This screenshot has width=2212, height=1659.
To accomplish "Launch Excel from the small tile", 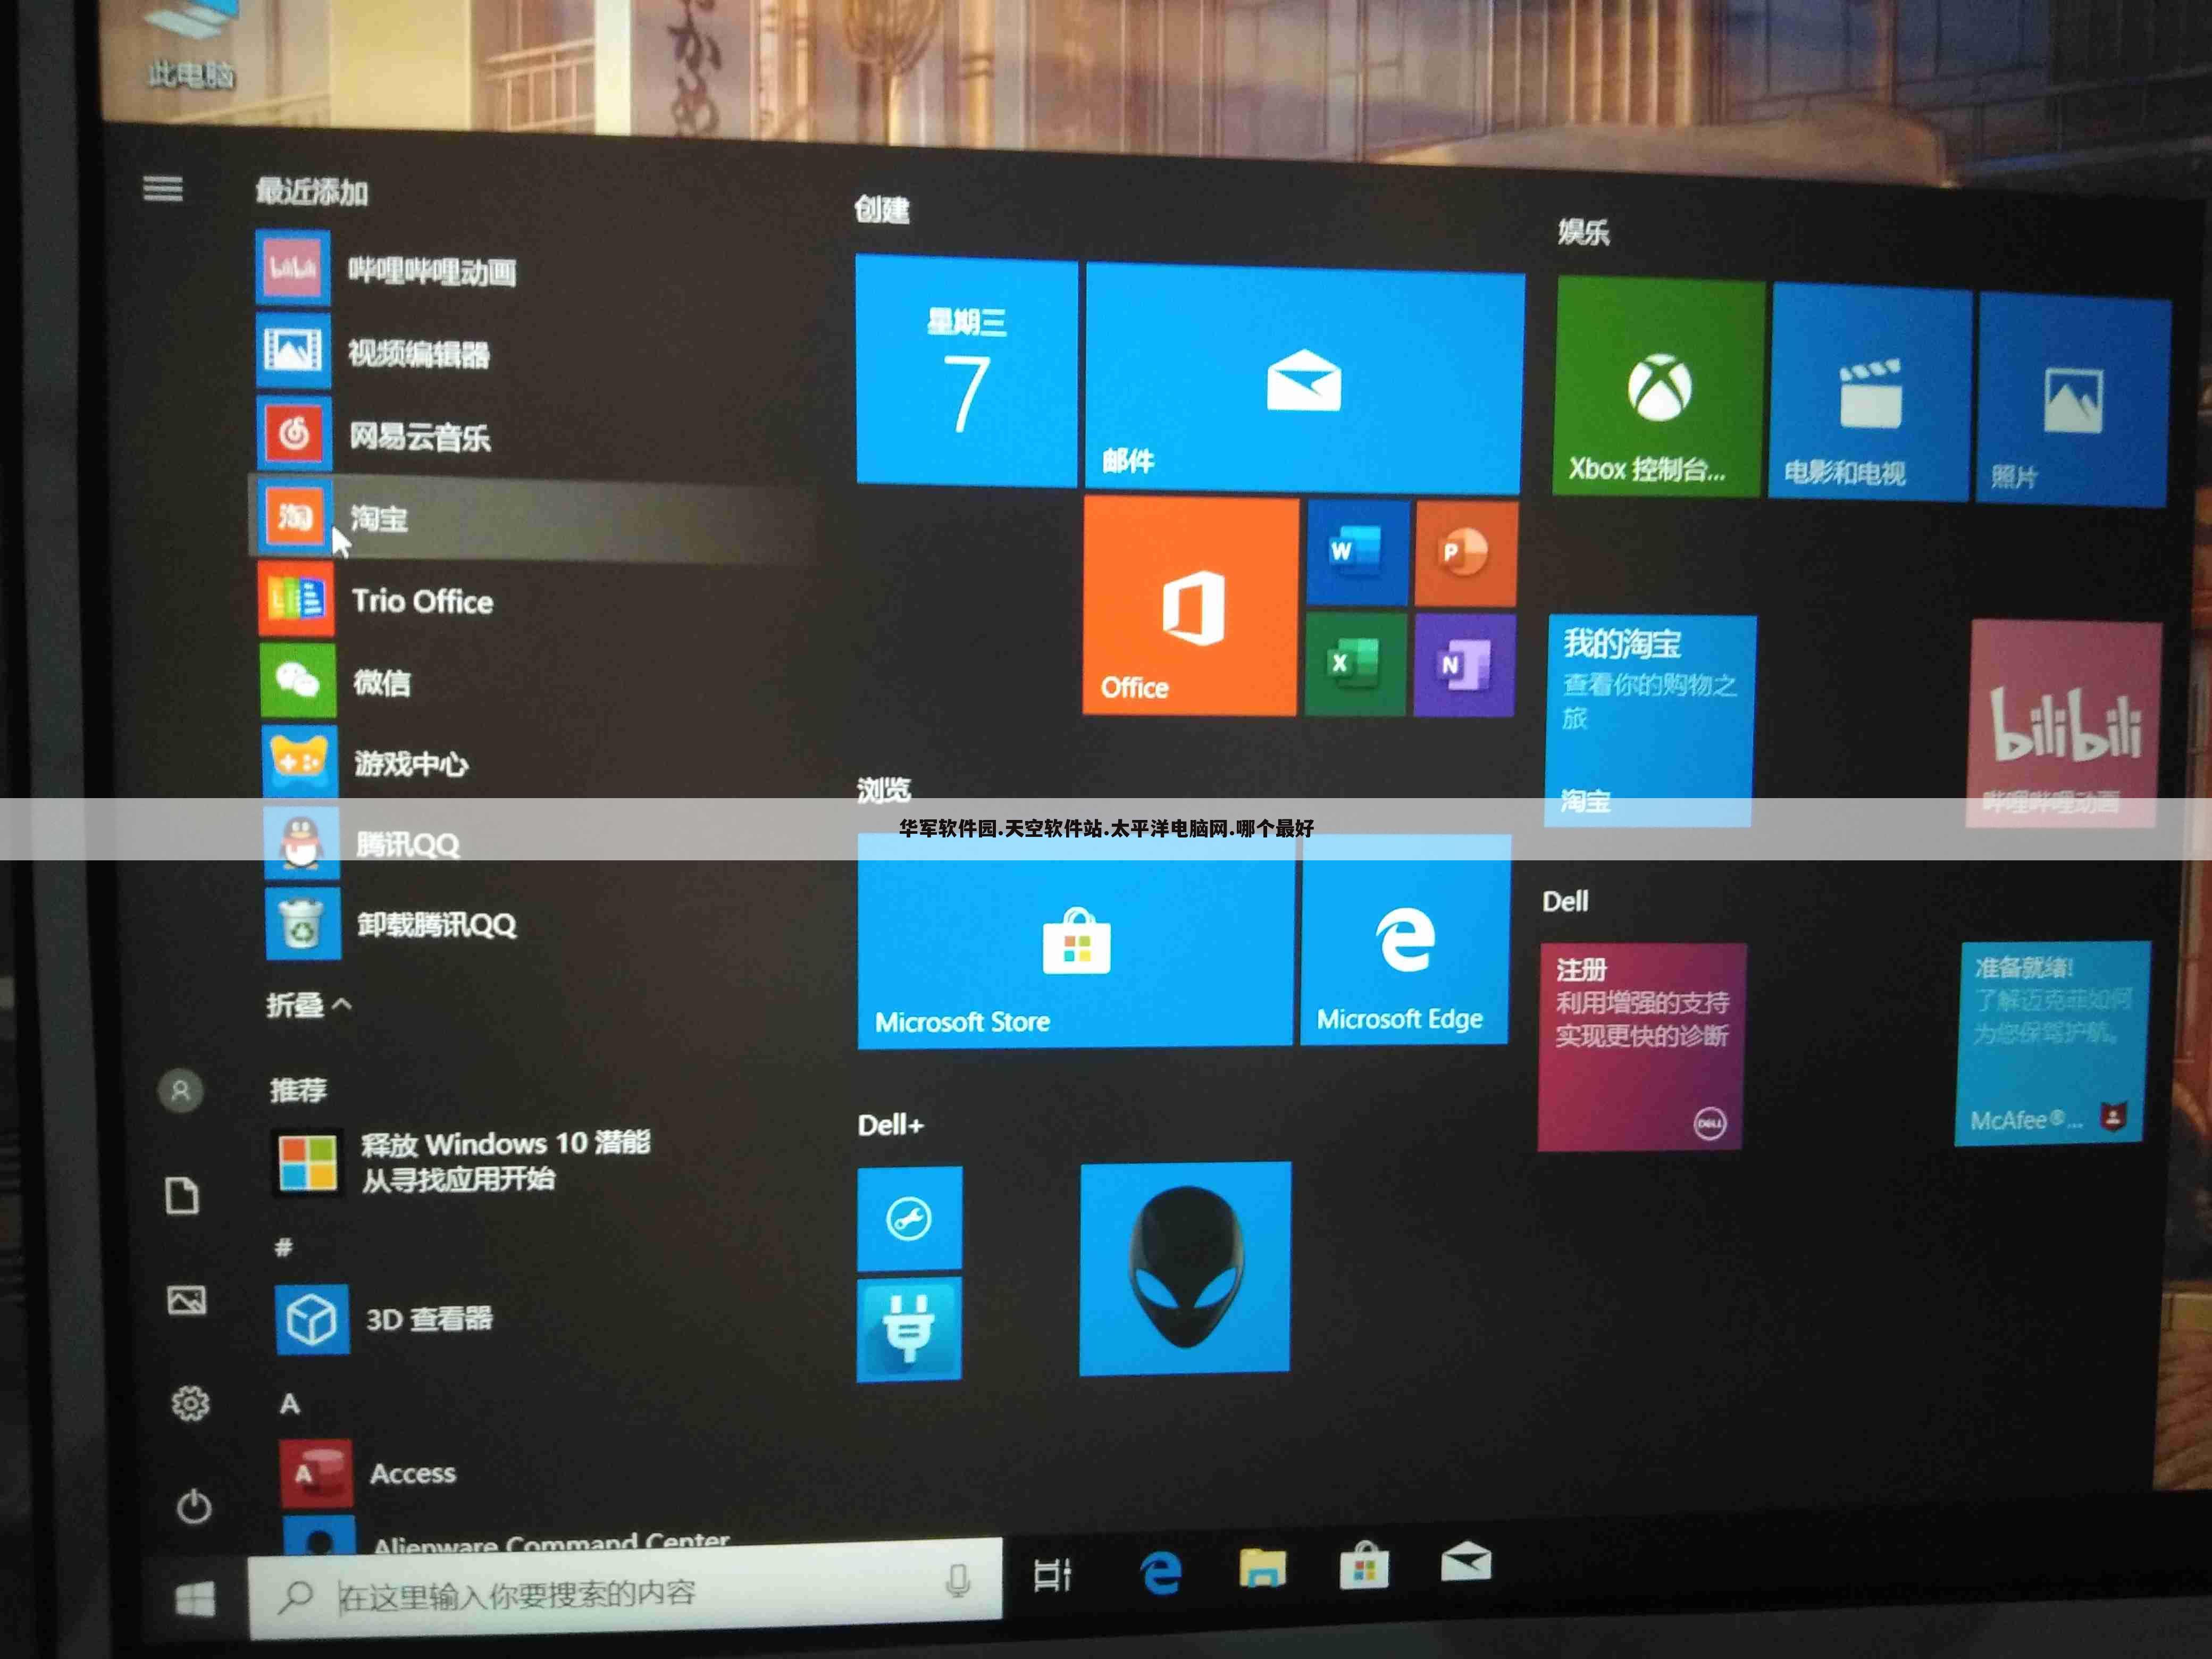I will (1355, 663).
